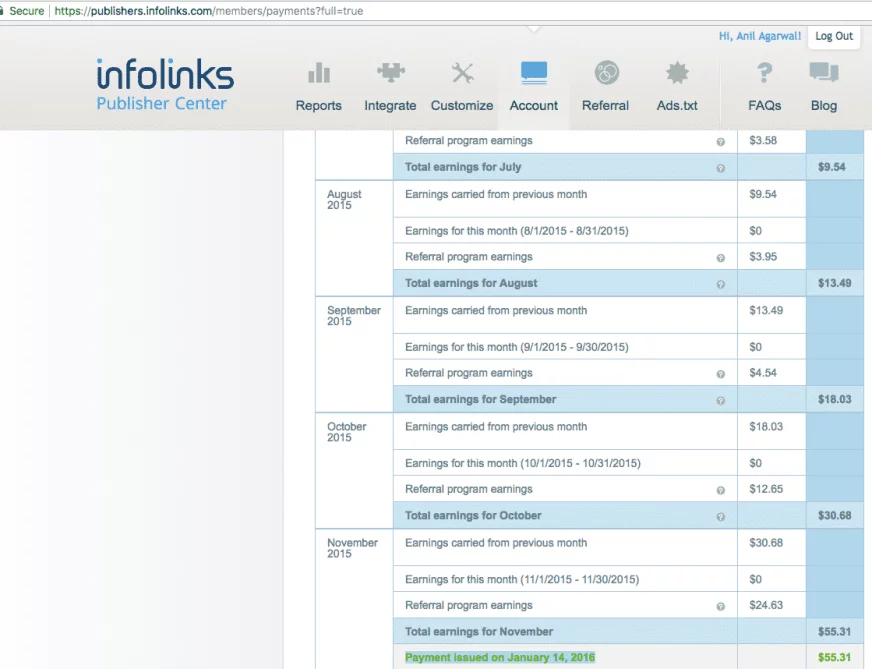The width and height of the screenshot is (872, 669).
Task: Click the $13.49 August total amount
Action: [834, 283]
